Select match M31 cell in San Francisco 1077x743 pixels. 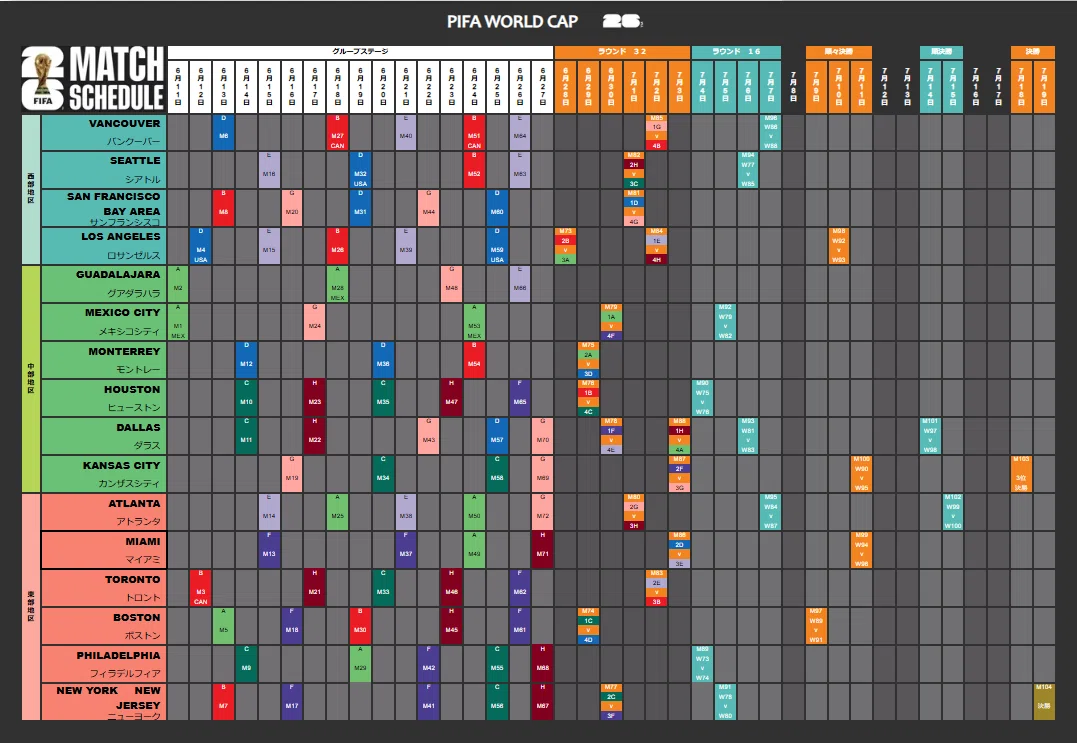[360, 208]
